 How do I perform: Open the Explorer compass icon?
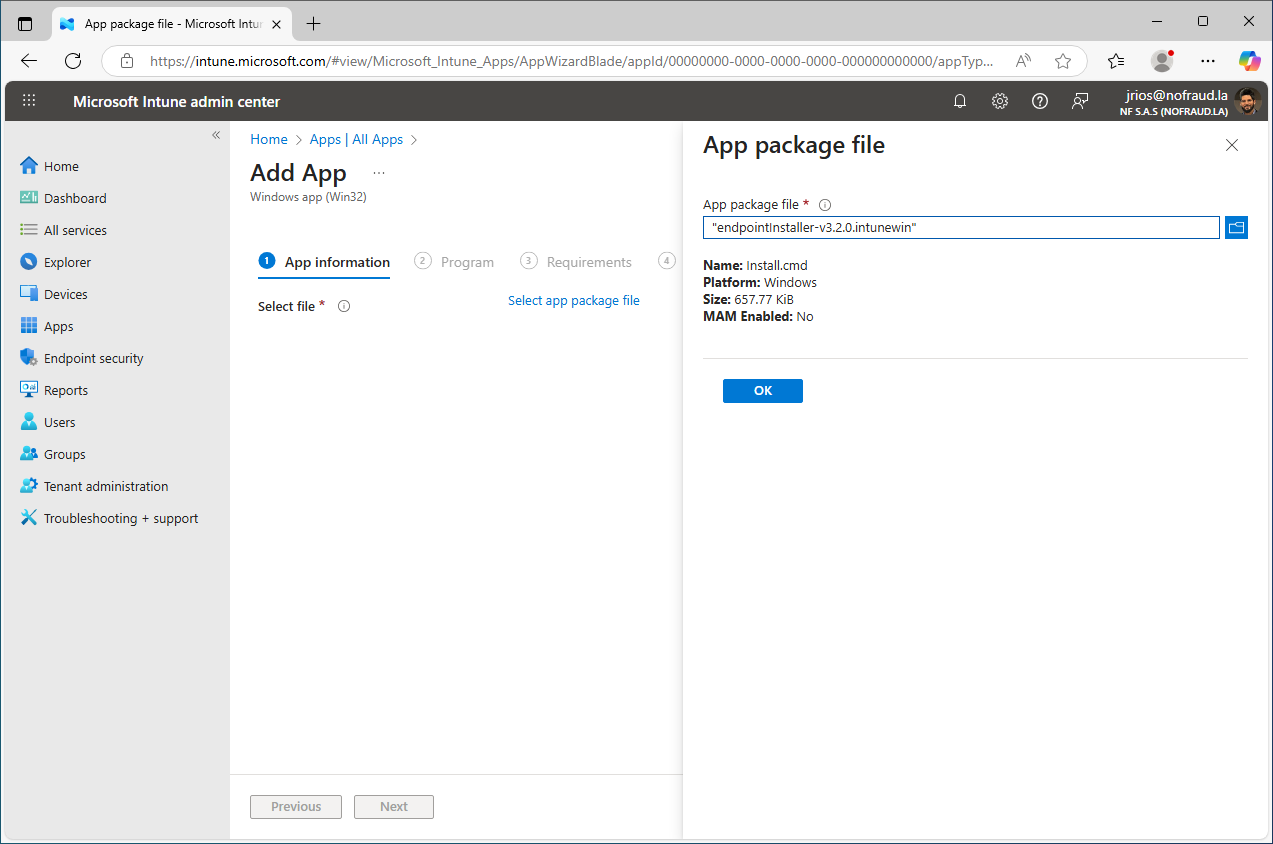(28, 262)
